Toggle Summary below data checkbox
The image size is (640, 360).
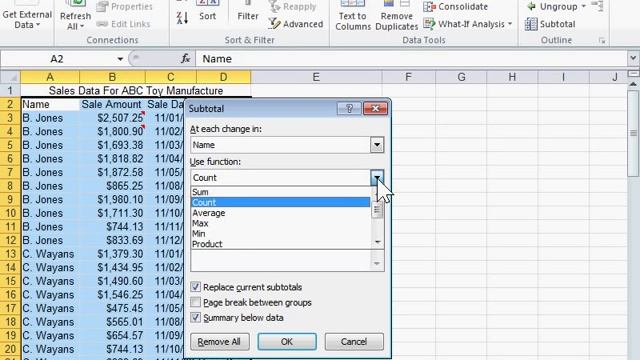(196, 318)
